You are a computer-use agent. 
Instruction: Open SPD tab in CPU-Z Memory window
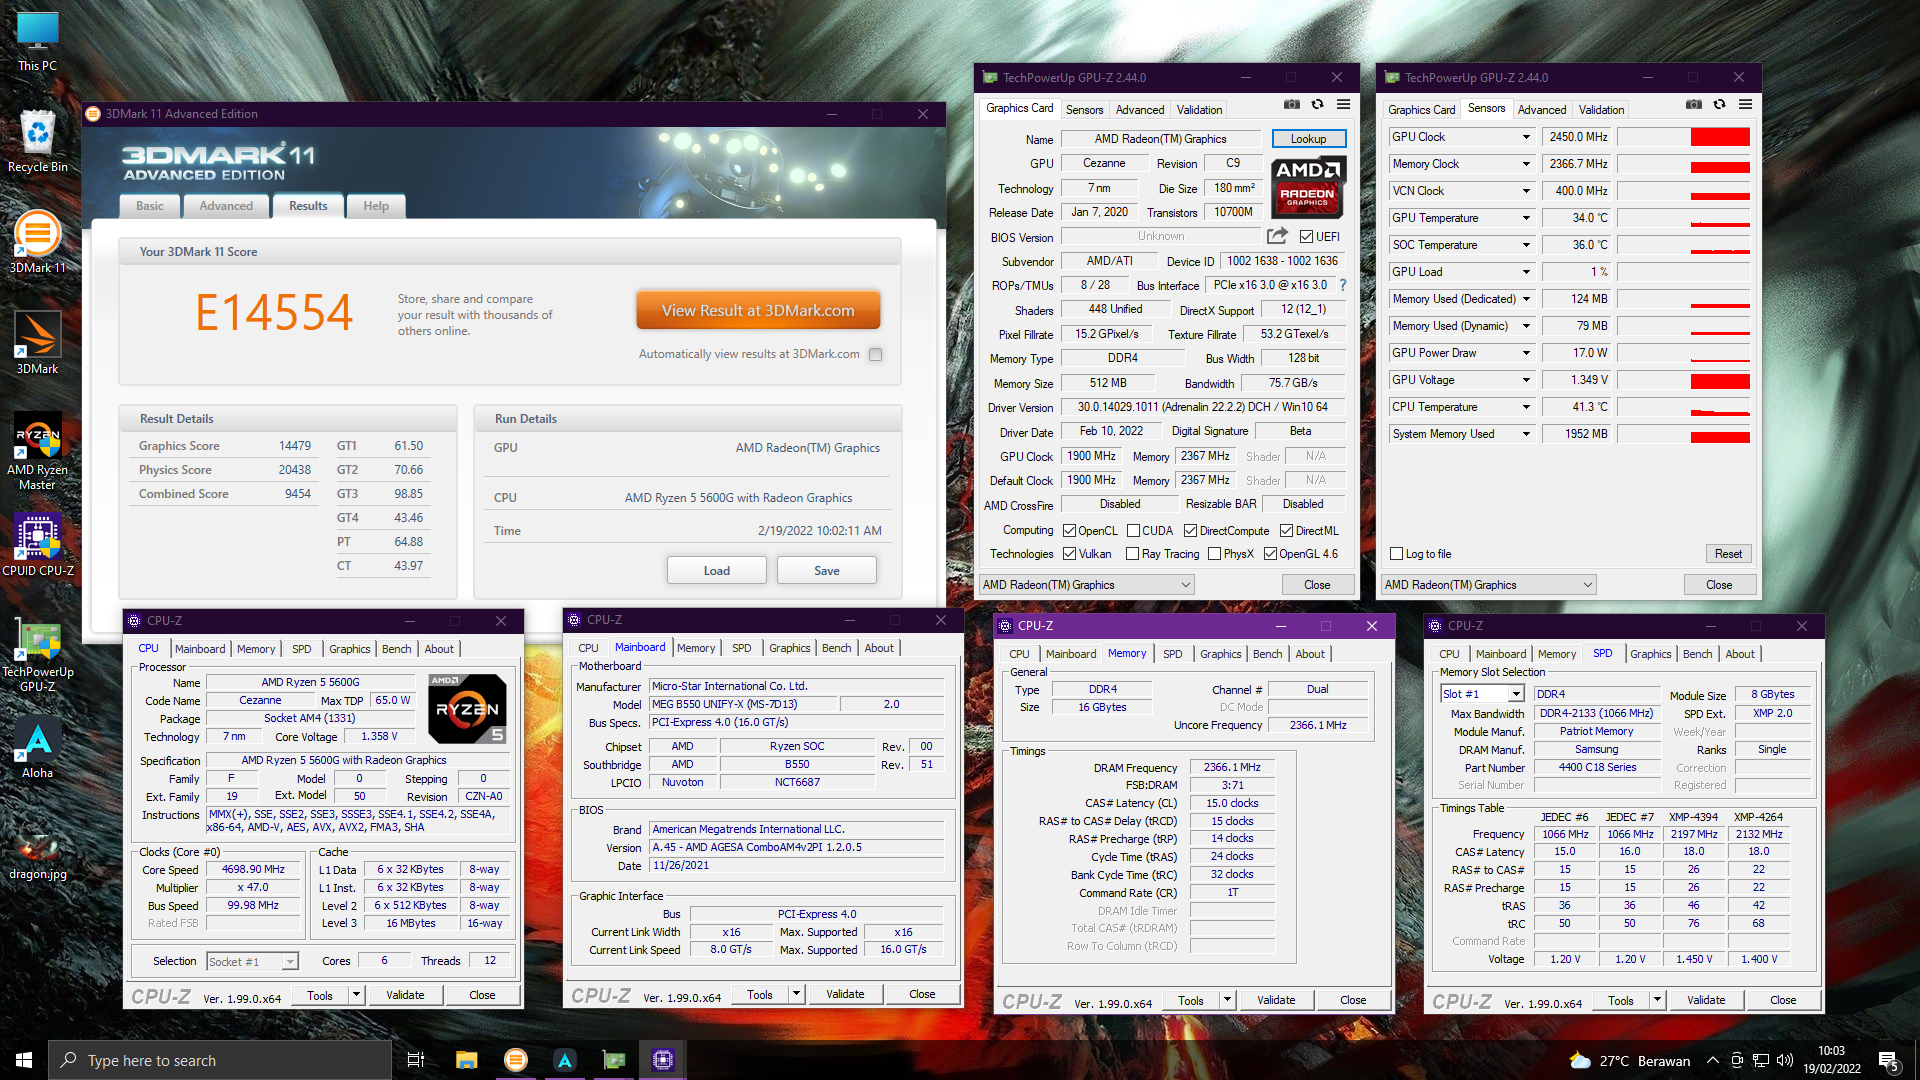1173,654
